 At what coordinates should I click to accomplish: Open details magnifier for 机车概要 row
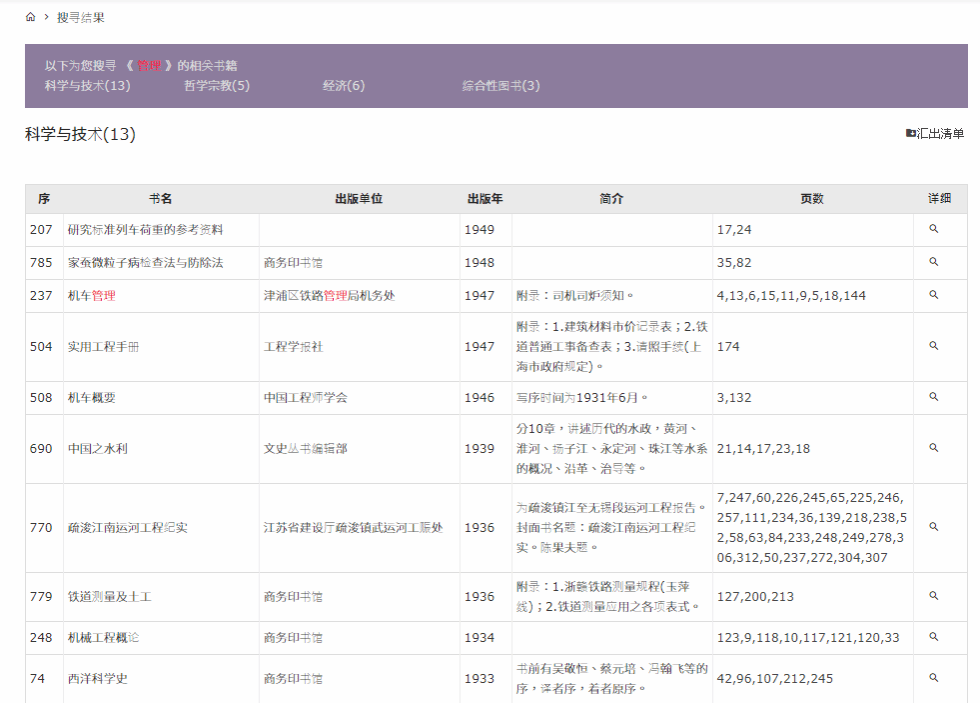point(933,397)
